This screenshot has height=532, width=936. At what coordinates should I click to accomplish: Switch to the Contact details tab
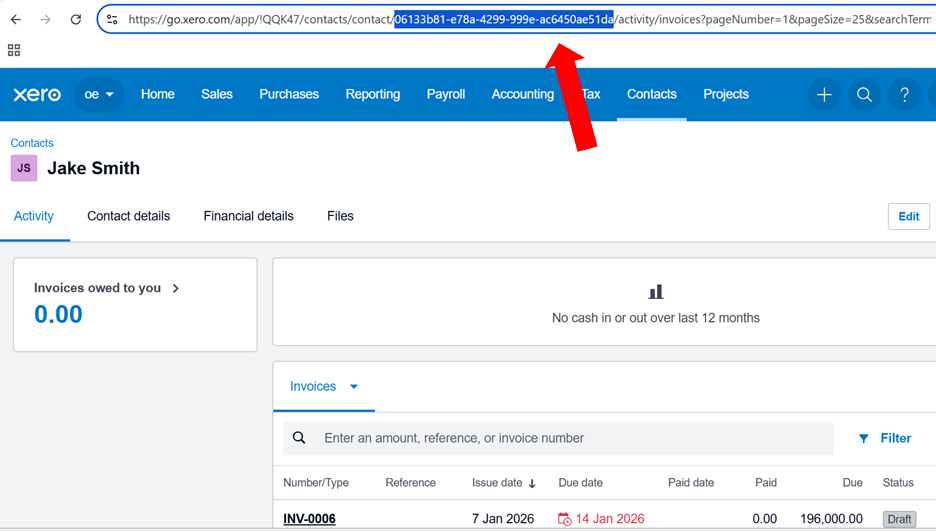pos(128,216)
